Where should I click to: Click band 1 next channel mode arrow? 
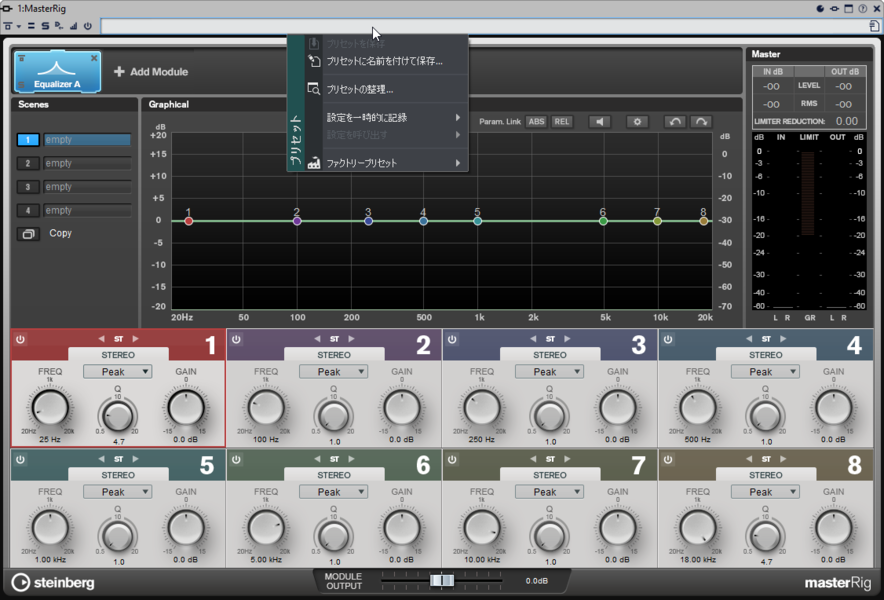(135, 339)
